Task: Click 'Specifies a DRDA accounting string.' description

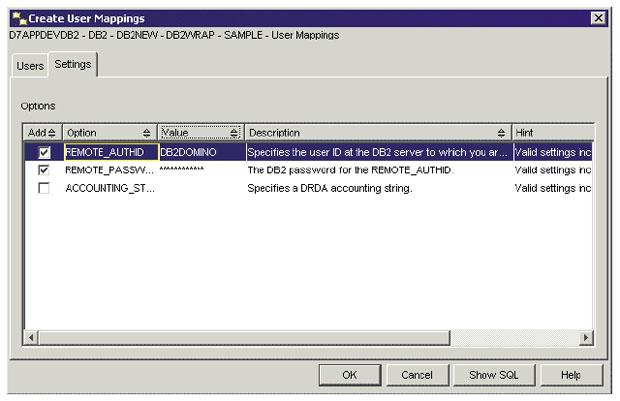Action: click(x=330, y=188)
